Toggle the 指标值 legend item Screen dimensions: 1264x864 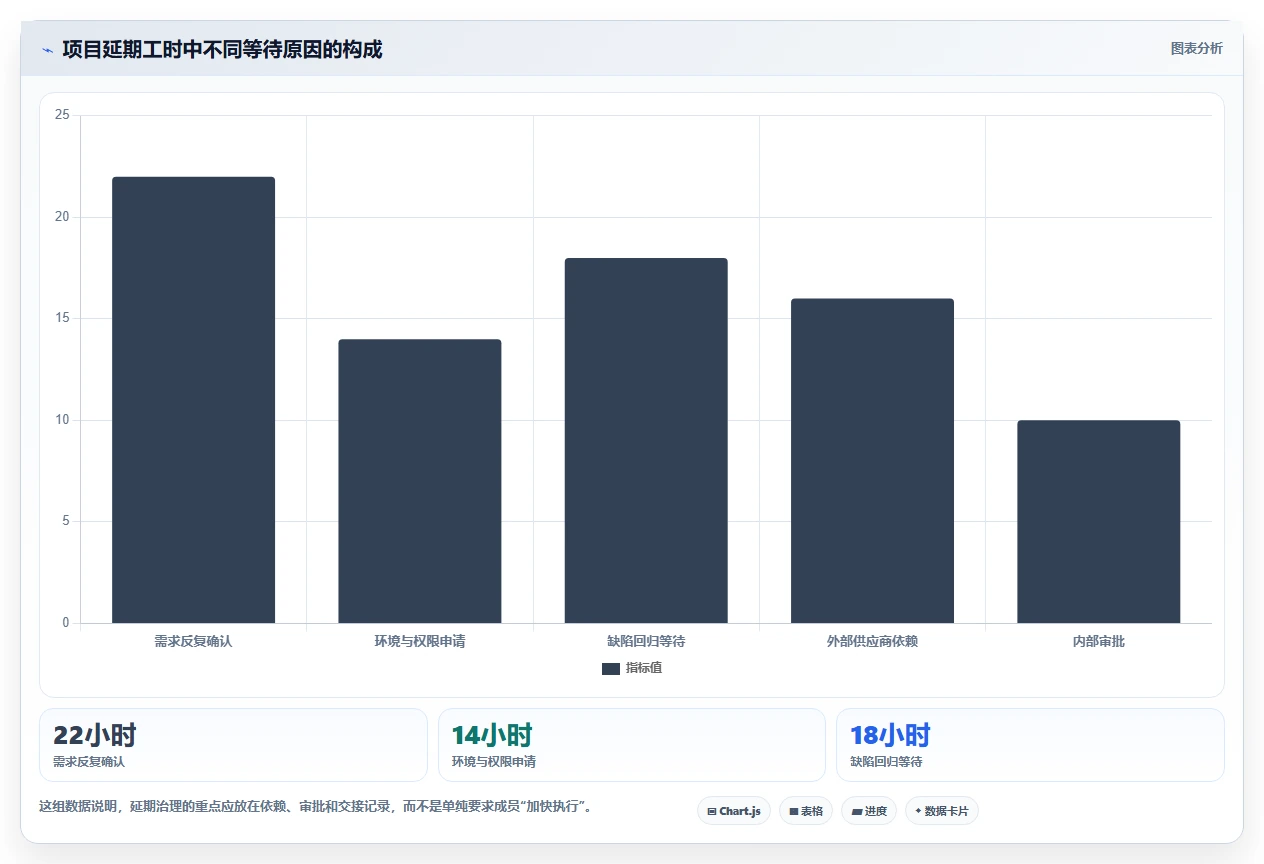tap(632, 668)
